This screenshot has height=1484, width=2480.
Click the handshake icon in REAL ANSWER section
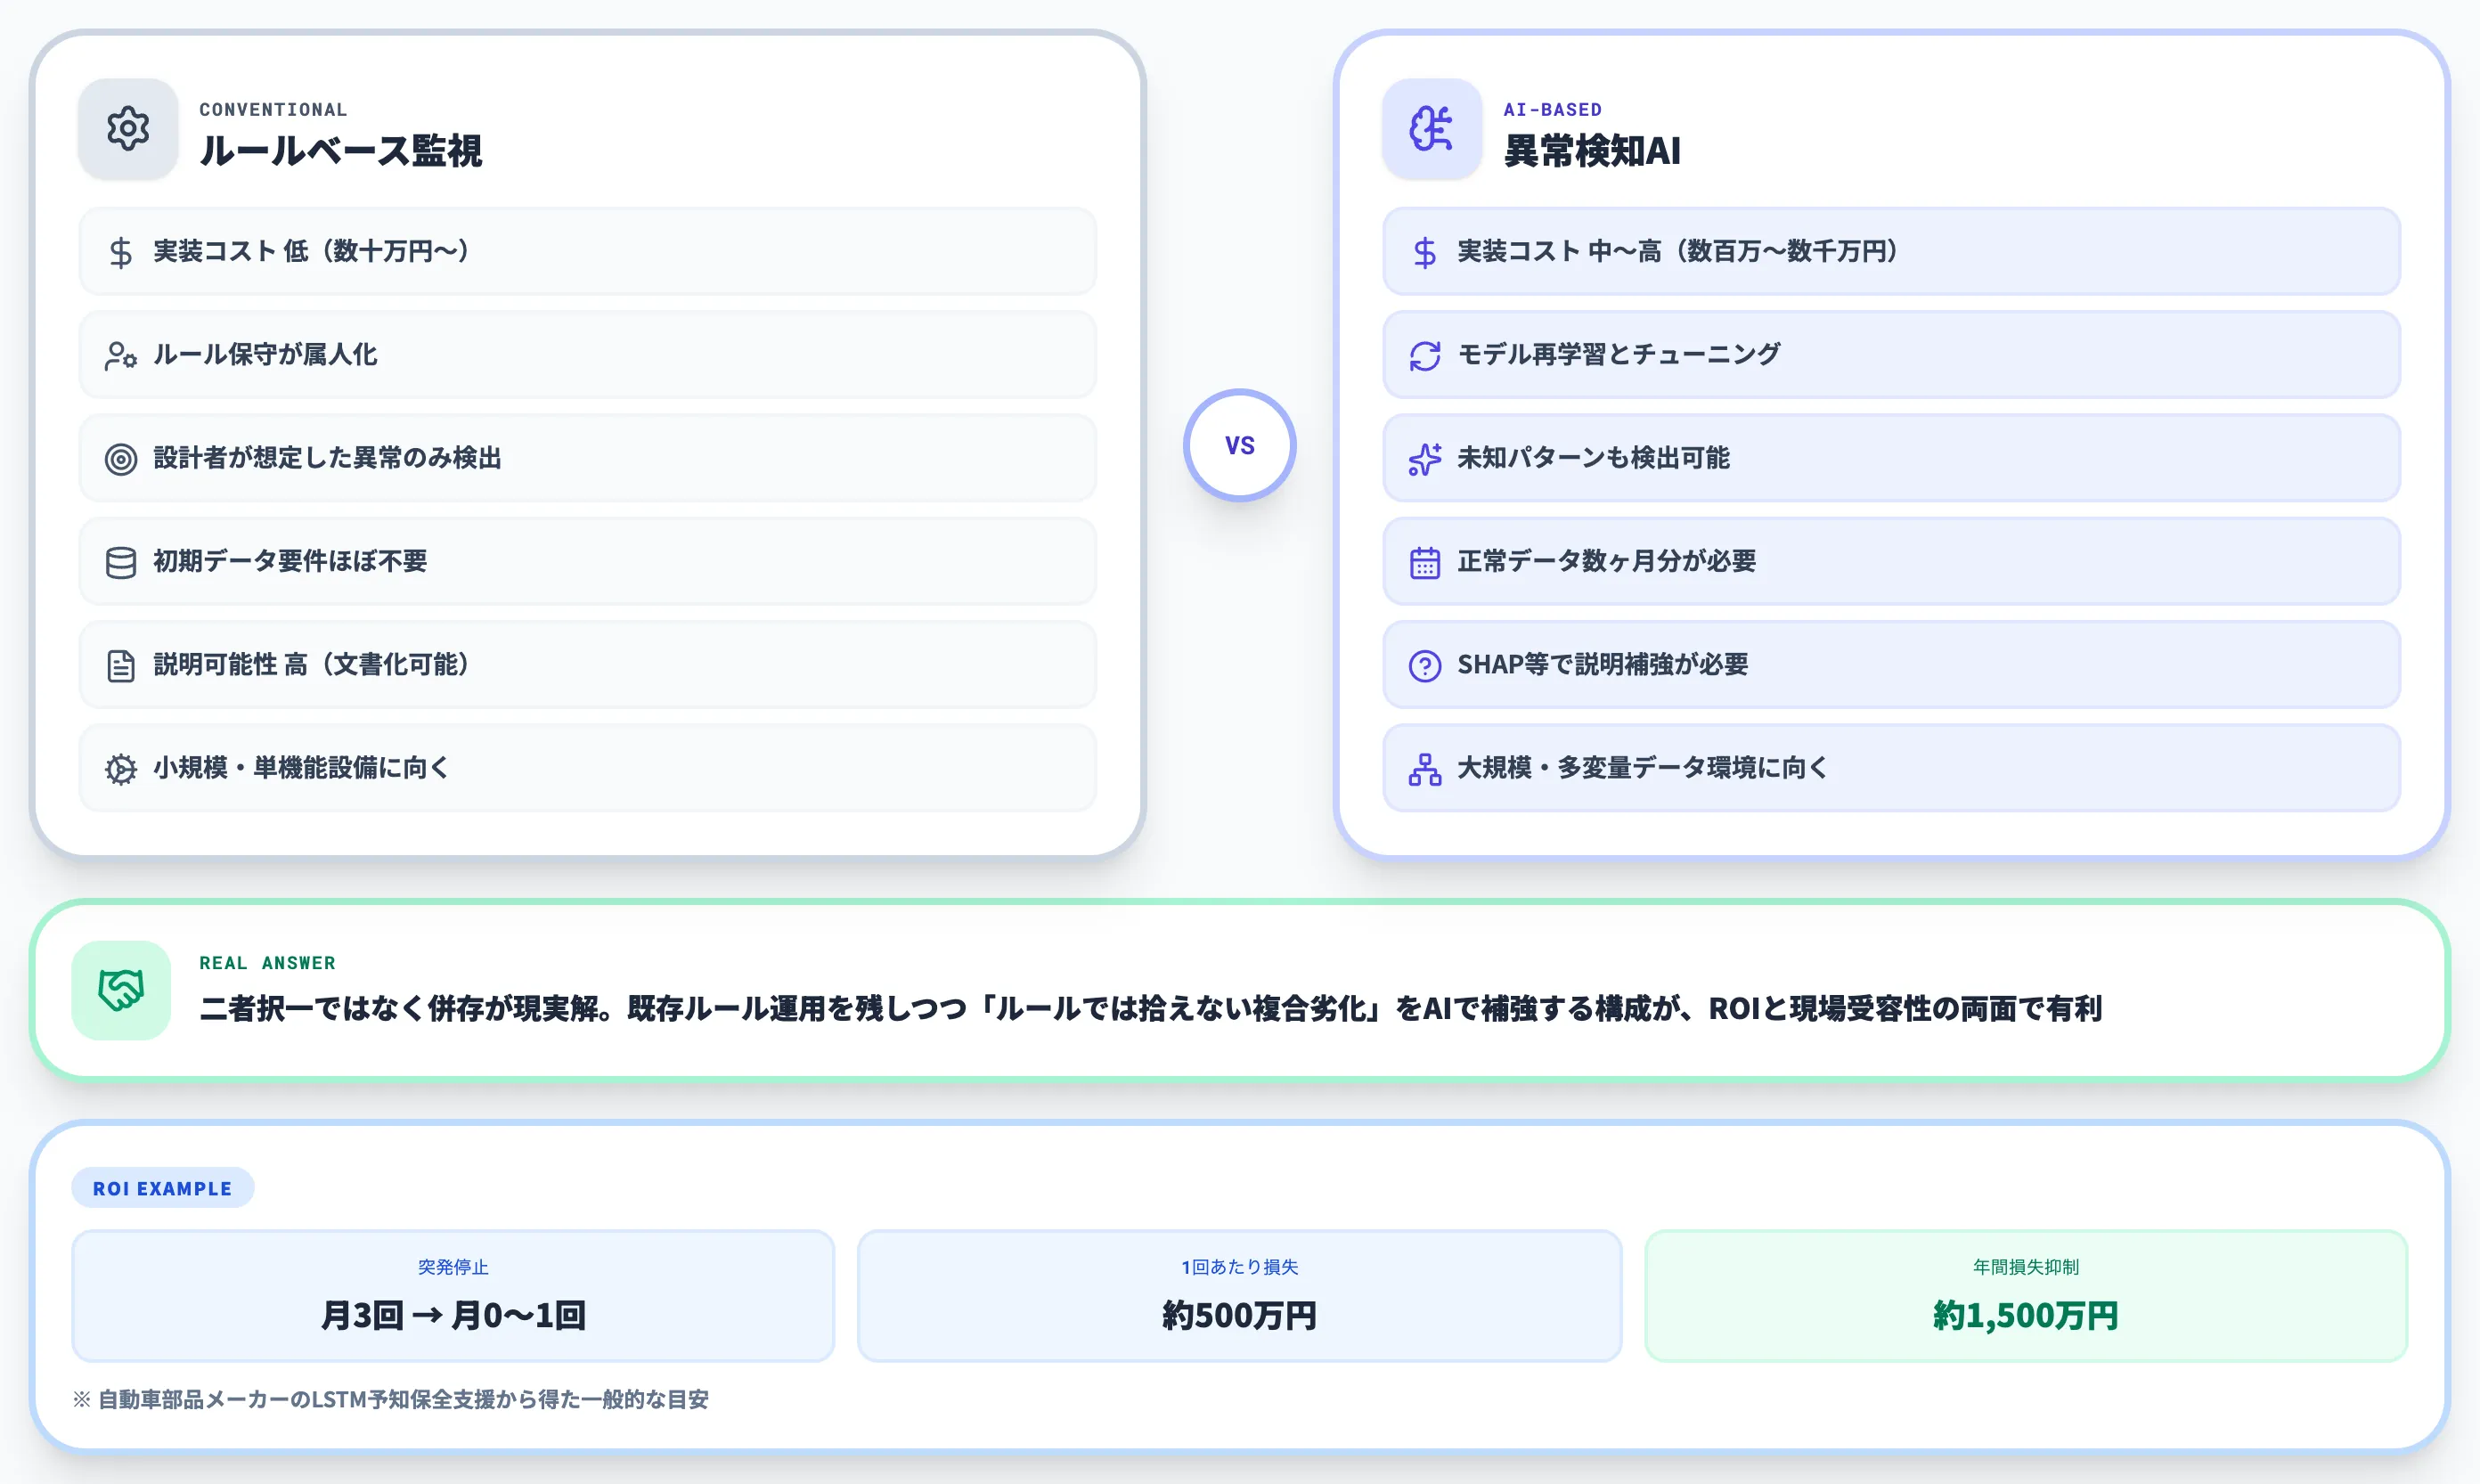click(120, 993)
